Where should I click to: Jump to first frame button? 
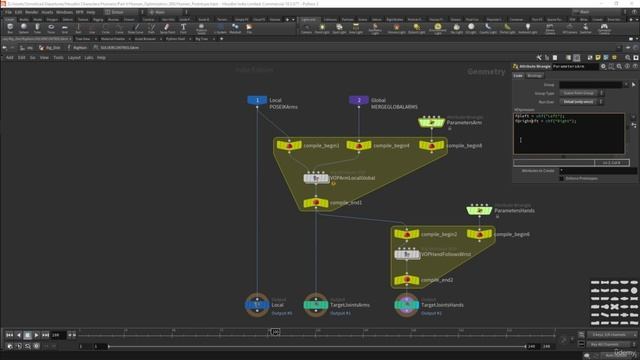(x=9, y=335)
